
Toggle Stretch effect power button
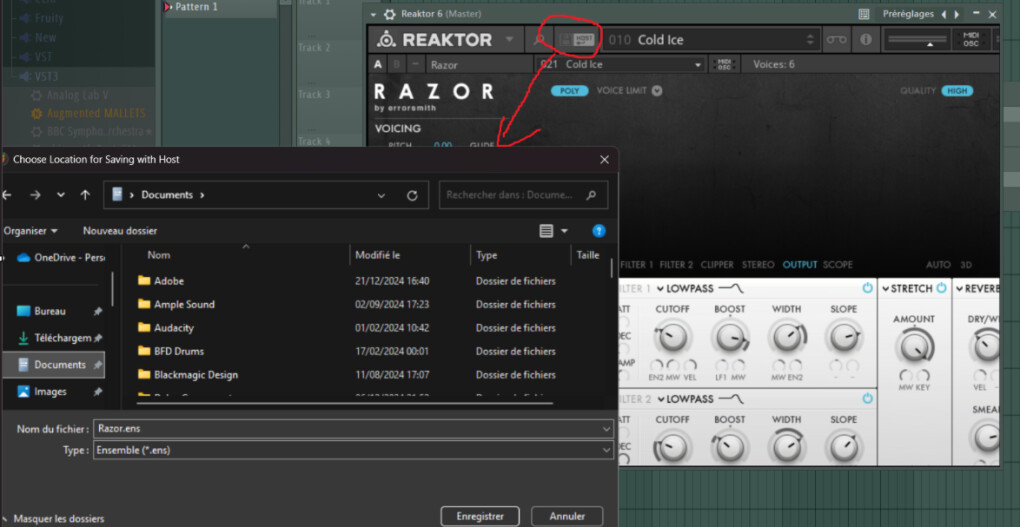941,288
